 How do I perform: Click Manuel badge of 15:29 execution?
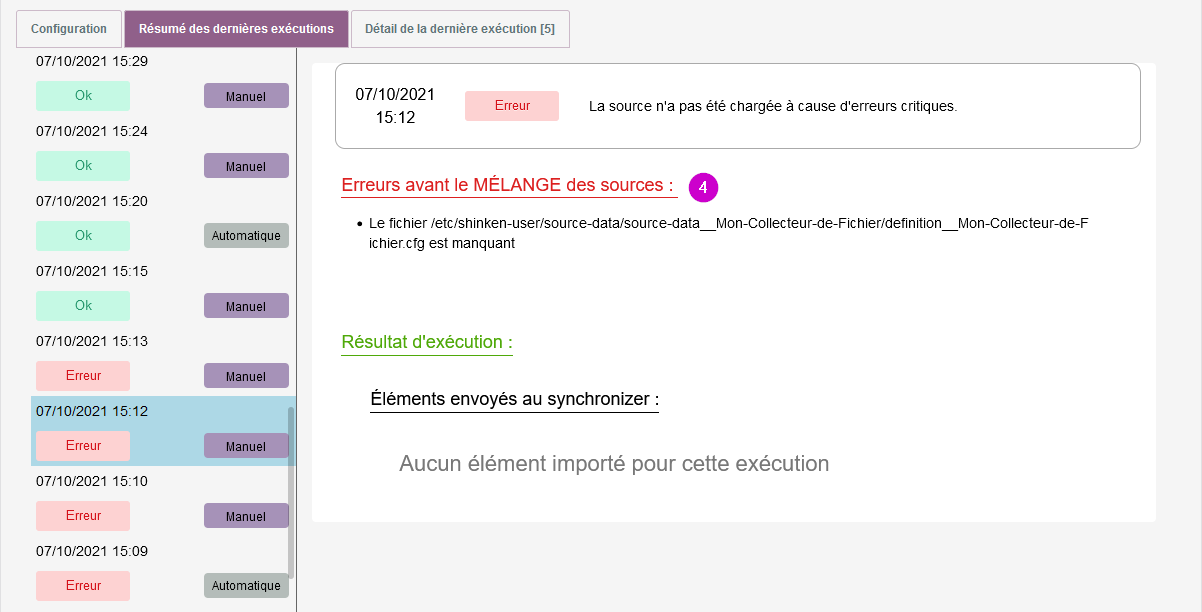click(246, 96)
